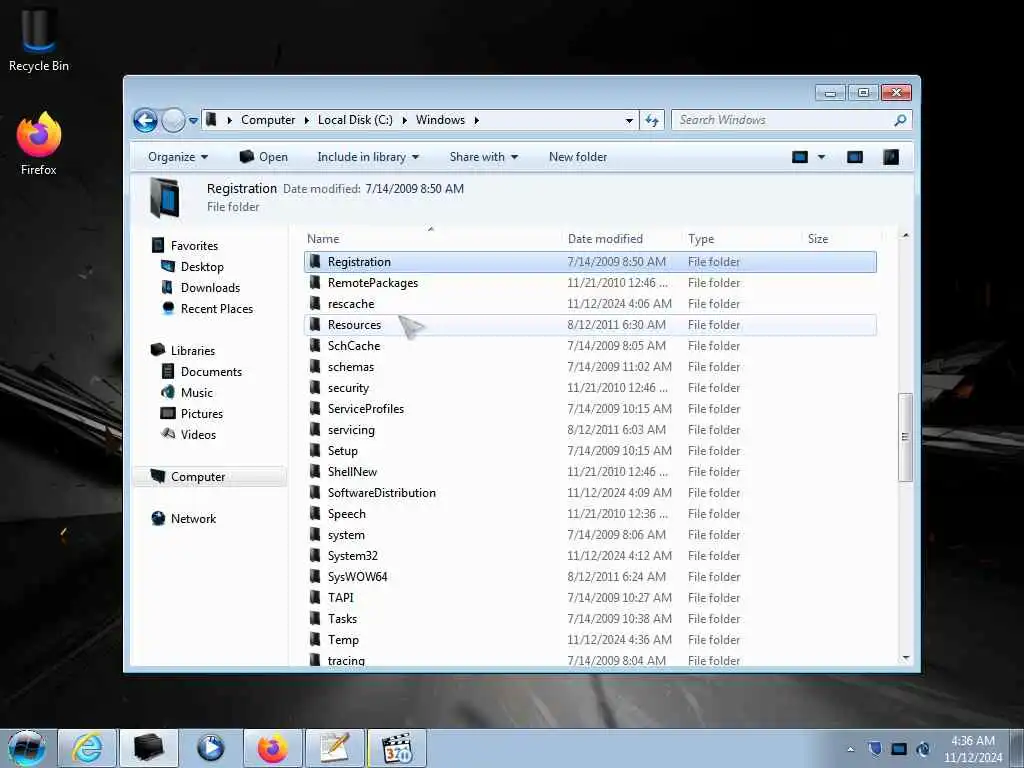The height and width of the screenshot is (768, 1024).
Task: Open the Recycle Bin desktop icon
Action: click(39, 39)
